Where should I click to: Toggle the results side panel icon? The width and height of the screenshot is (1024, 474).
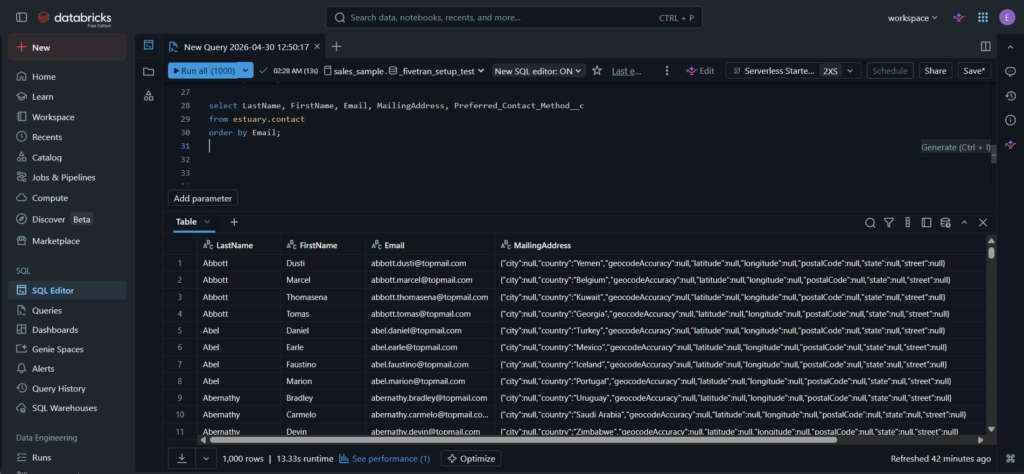[926, 223]
